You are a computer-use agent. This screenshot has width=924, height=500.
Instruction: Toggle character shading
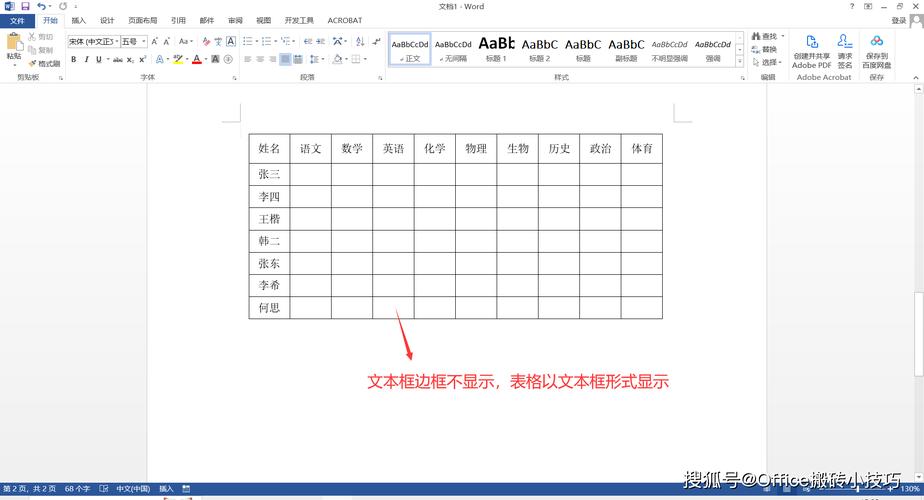215,59
